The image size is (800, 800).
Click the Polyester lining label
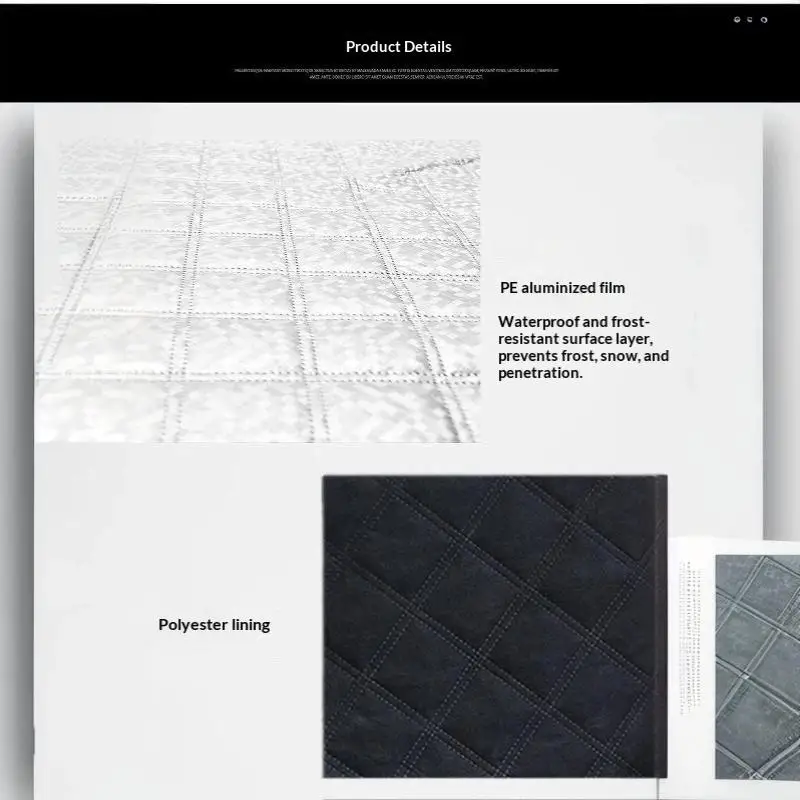click(214, 624)
